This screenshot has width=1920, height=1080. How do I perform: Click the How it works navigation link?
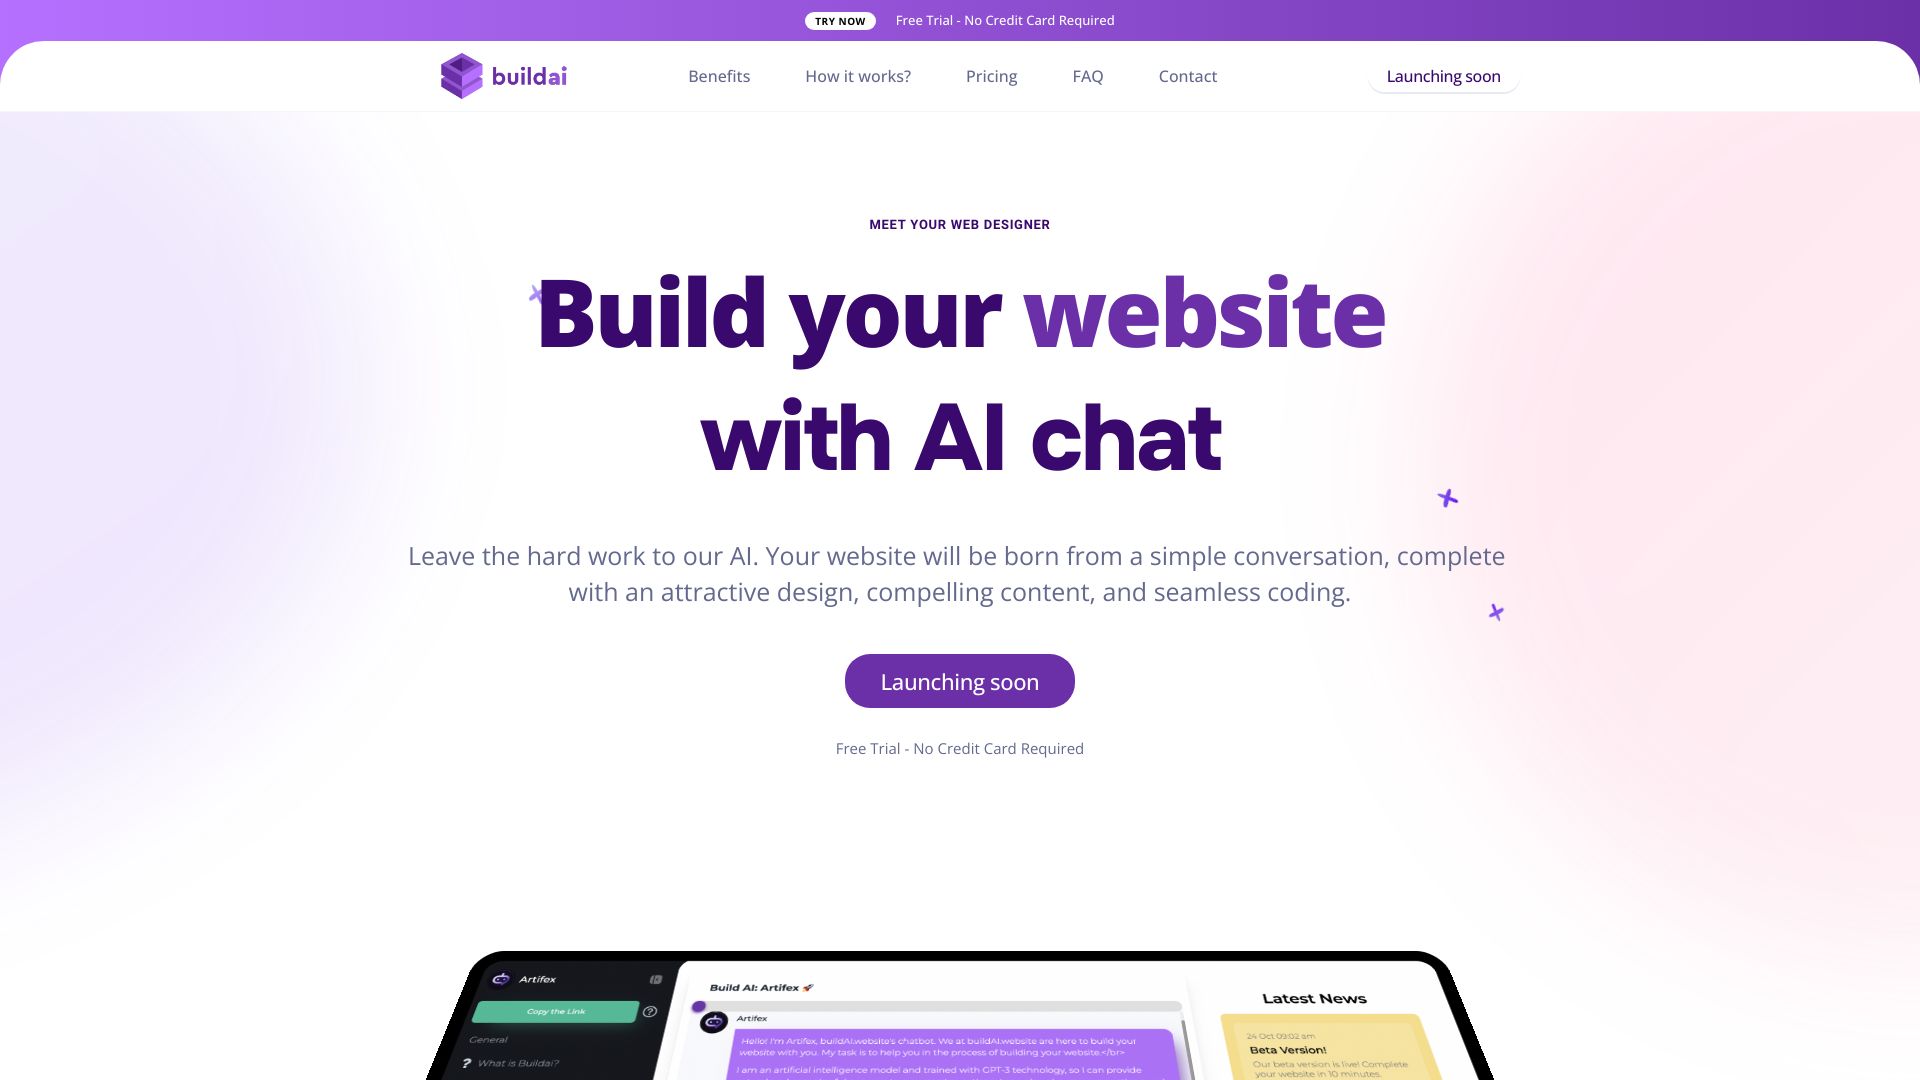pos(857,75)
